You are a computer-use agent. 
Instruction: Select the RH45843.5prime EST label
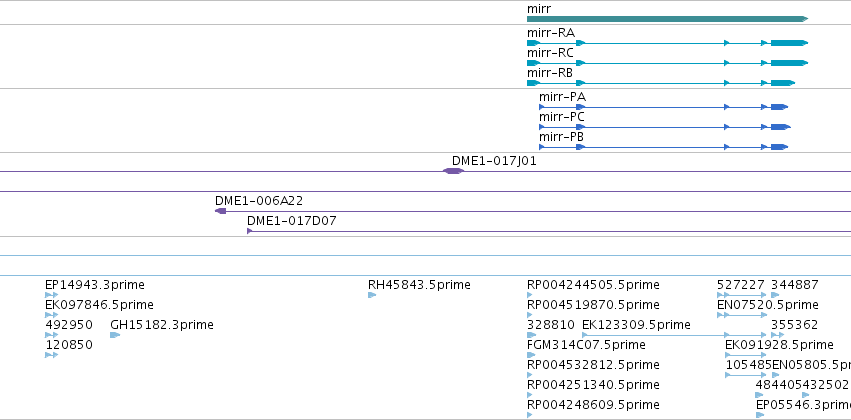pyautogui.click(x=420, y=285)
